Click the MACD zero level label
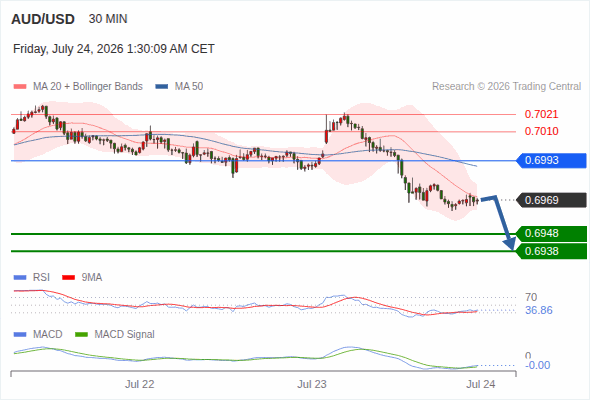This screenshot has height=400, width=590. pyautogui.click(x=528, y=356)
